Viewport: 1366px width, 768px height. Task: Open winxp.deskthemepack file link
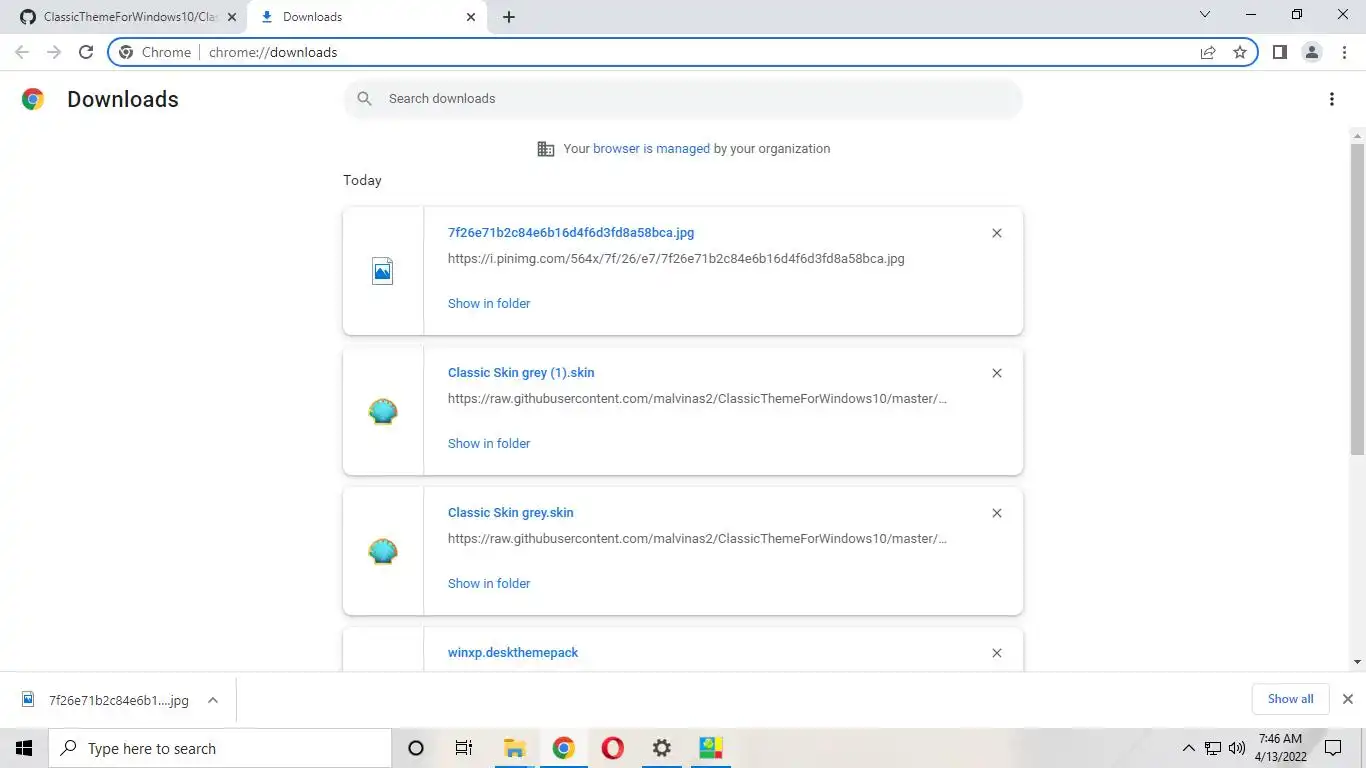[x=513, y=652]
